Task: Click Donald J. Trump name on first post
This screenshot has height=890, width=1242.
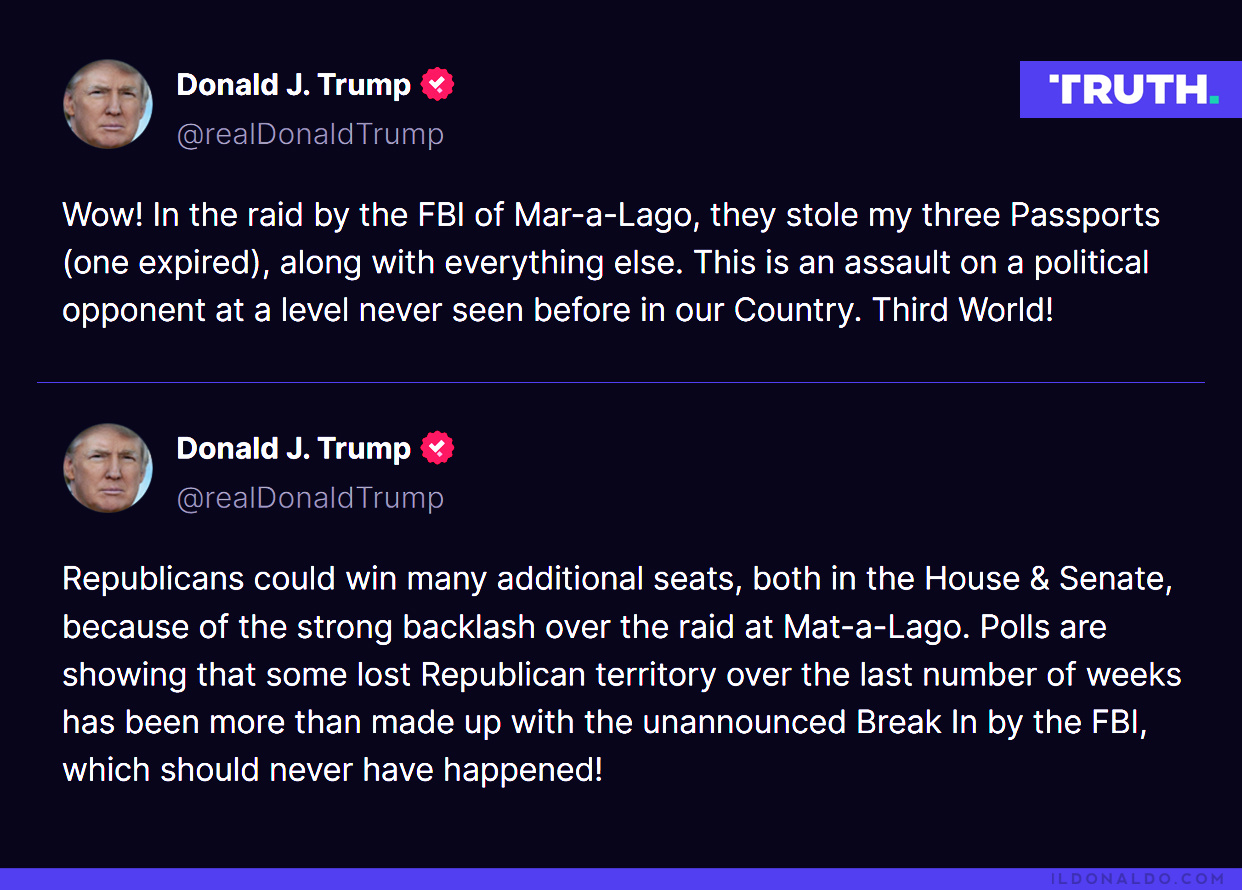Action: (x=294, y=85)
